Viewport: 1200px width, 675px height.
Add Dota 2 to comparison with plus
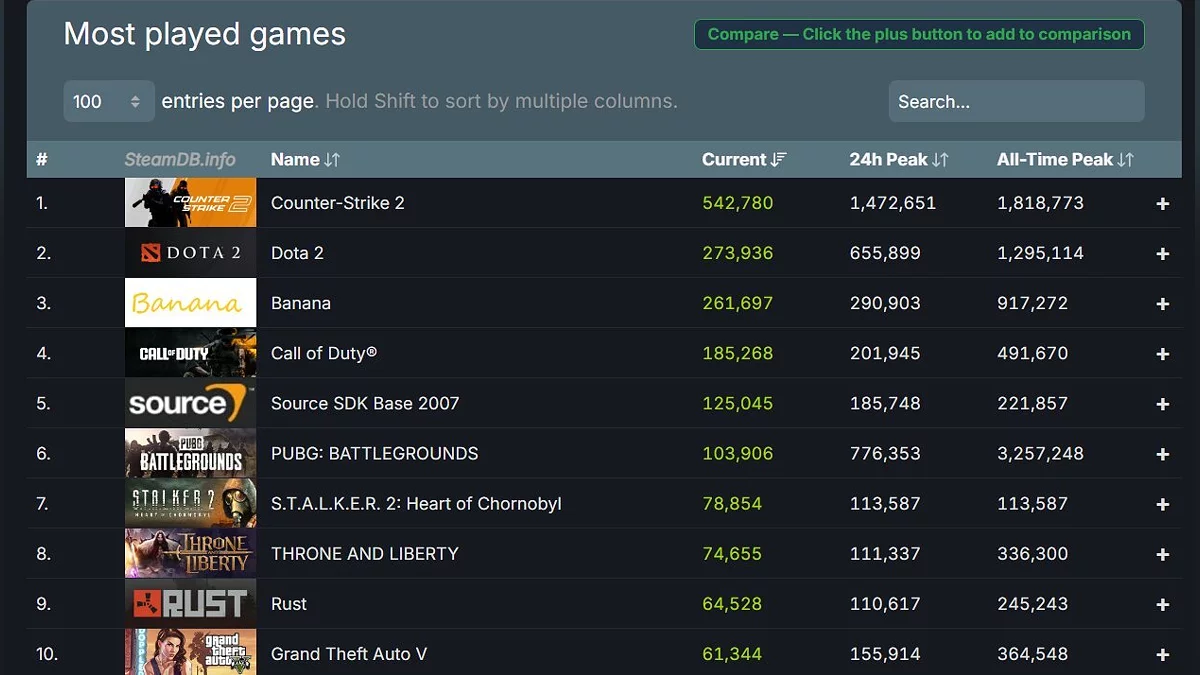click(x=1162, y=254)
